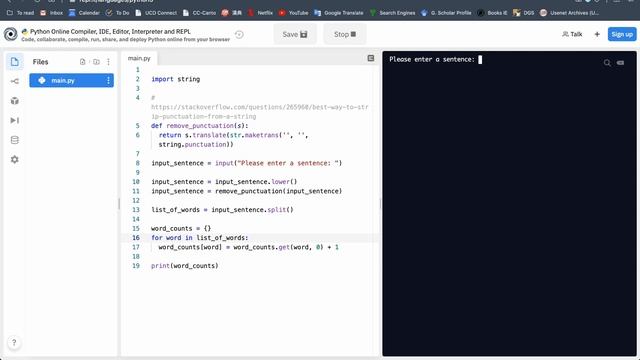Open the Netflix bookmark
The image size is (640, 360).
[x=260, y=13]
